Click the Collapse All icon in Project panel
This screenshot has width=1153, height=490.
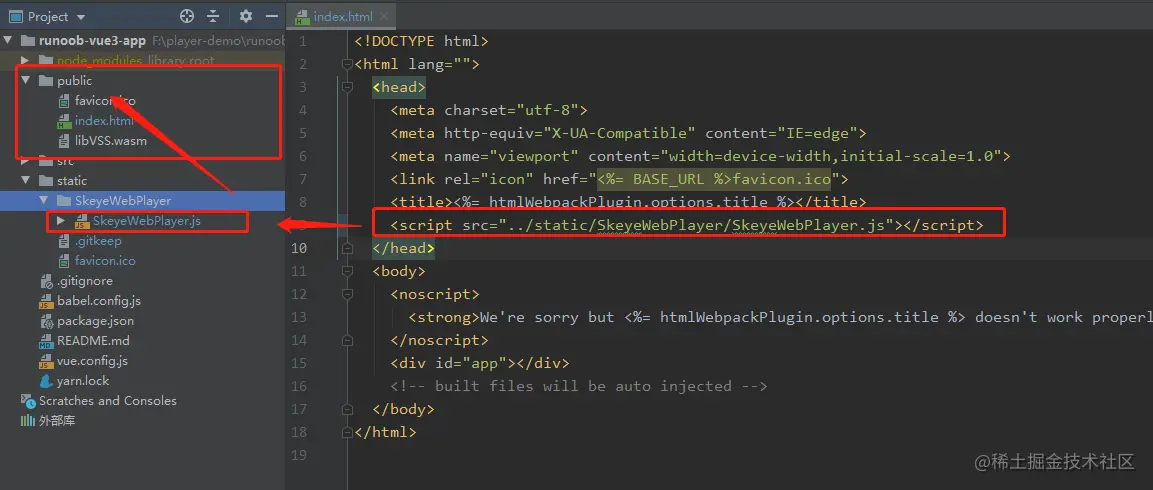213,16
